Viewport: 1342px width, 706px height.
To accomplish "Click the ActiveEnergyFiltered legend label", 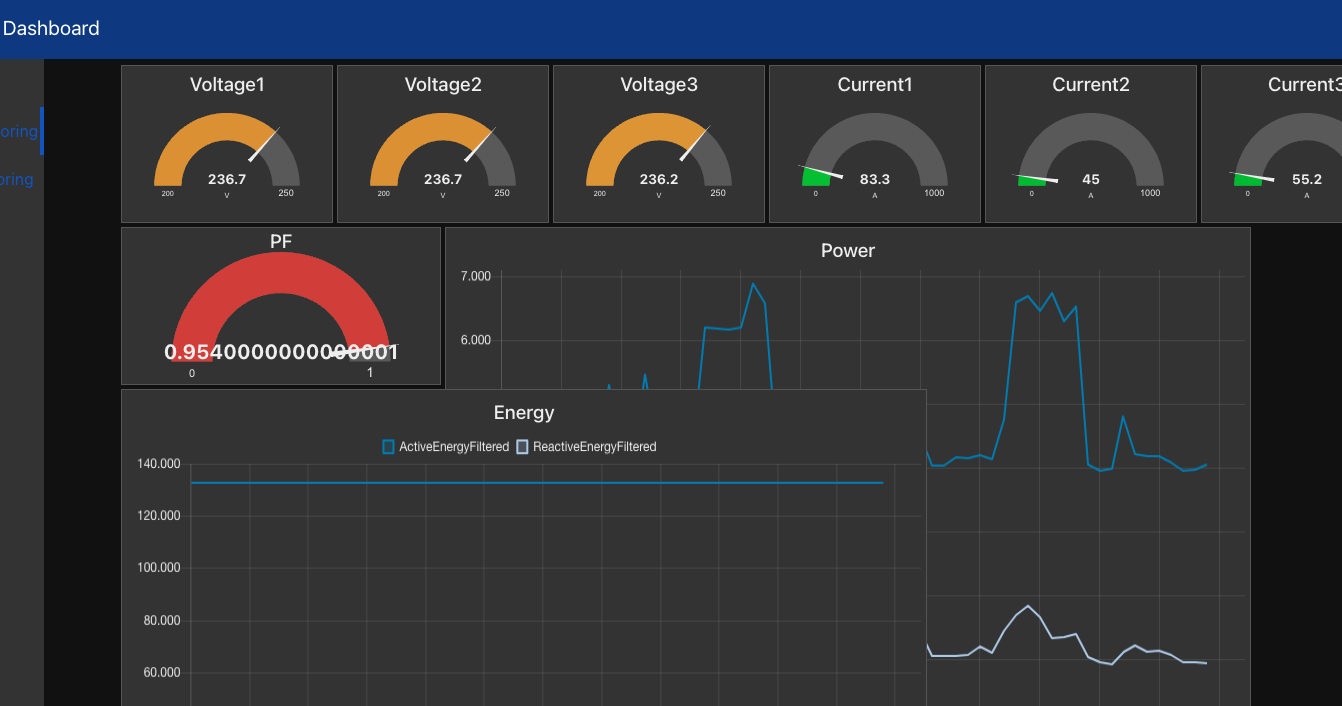I will point(454,447).
